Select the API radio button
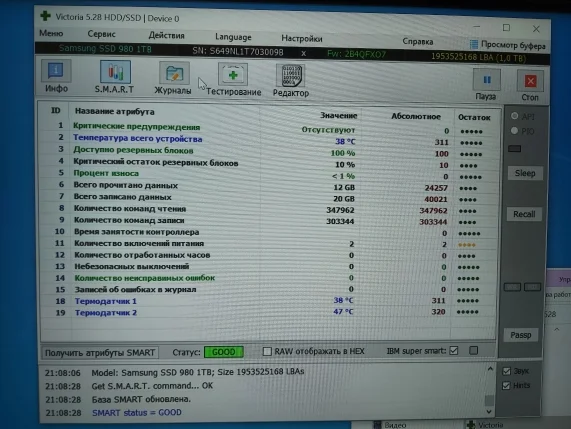The height and width of the screenshot is (429, 571). click(x=515, y=116)
